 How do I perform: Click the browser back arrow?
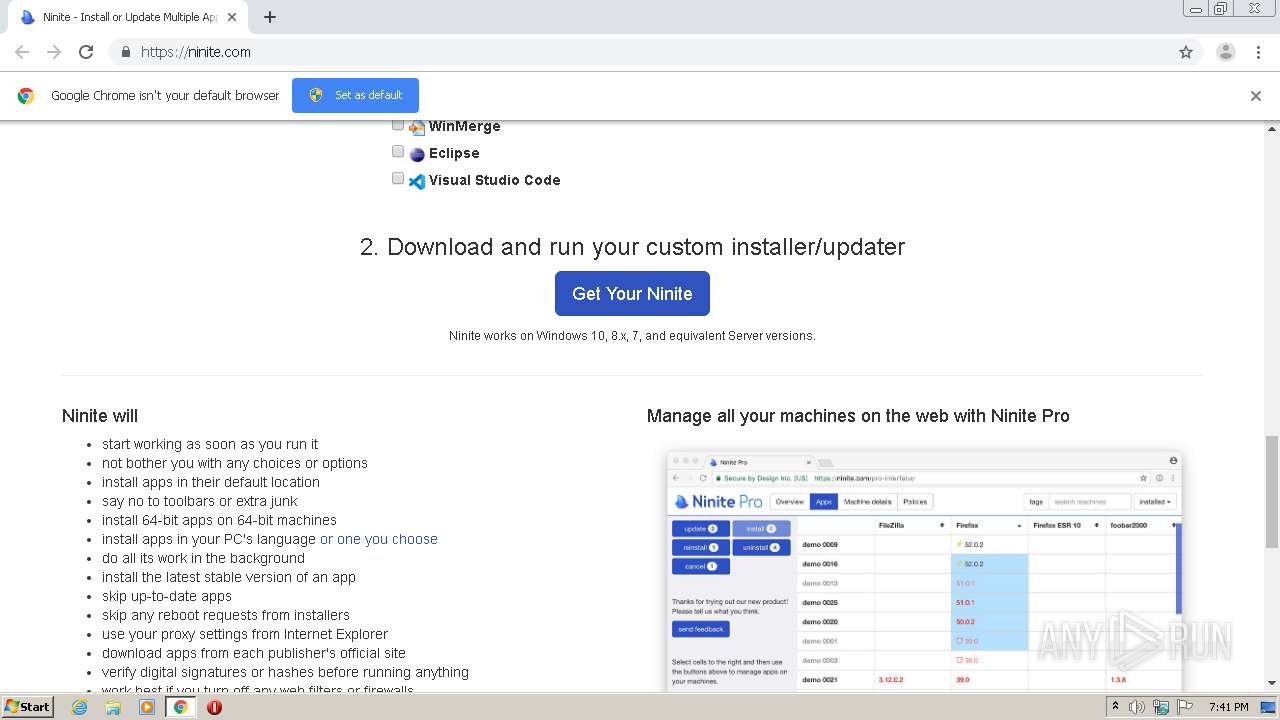tap(22, 52)
